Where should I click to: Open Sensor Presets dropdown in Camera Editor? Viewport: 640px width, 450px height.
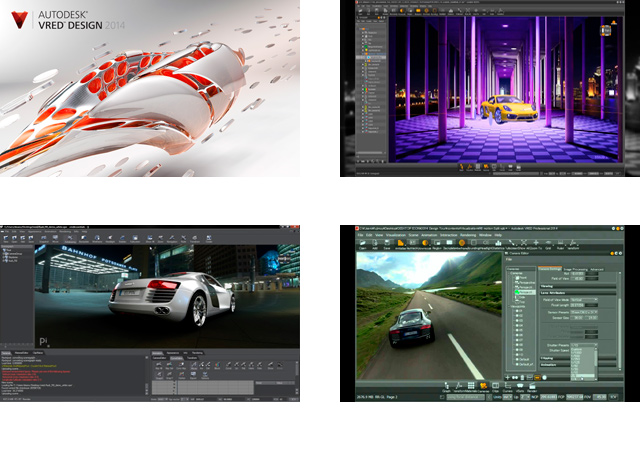click(x=584, y=312)
